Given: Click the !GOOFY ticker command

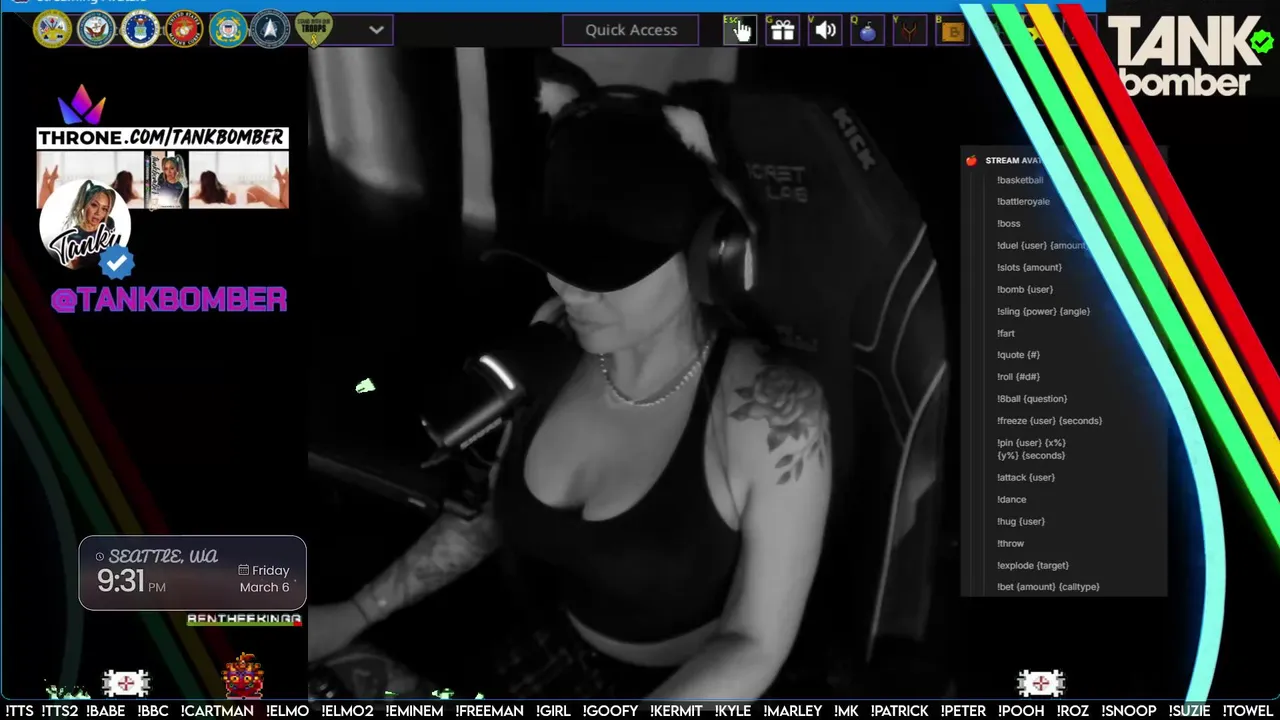Looking at the screenshot, I should 610,711.
